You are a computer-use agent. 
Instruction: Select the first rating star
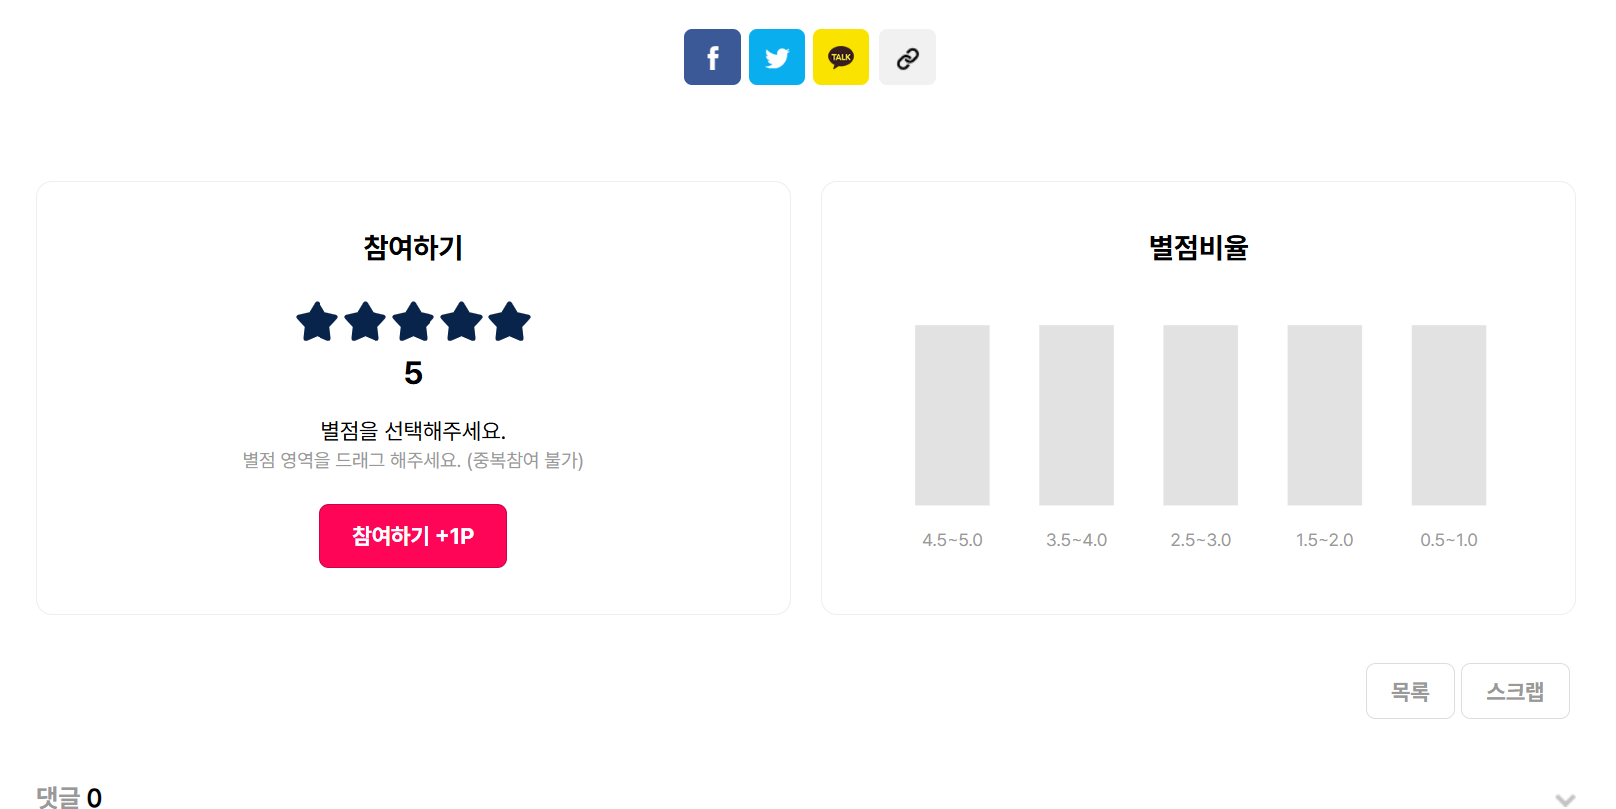[317, 322]
